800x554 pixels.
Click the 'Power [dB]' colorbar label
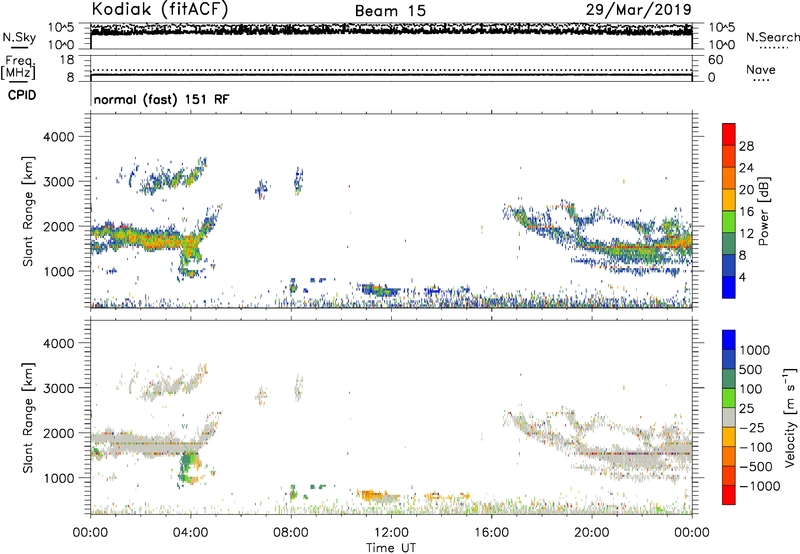(x=763, y=211)
